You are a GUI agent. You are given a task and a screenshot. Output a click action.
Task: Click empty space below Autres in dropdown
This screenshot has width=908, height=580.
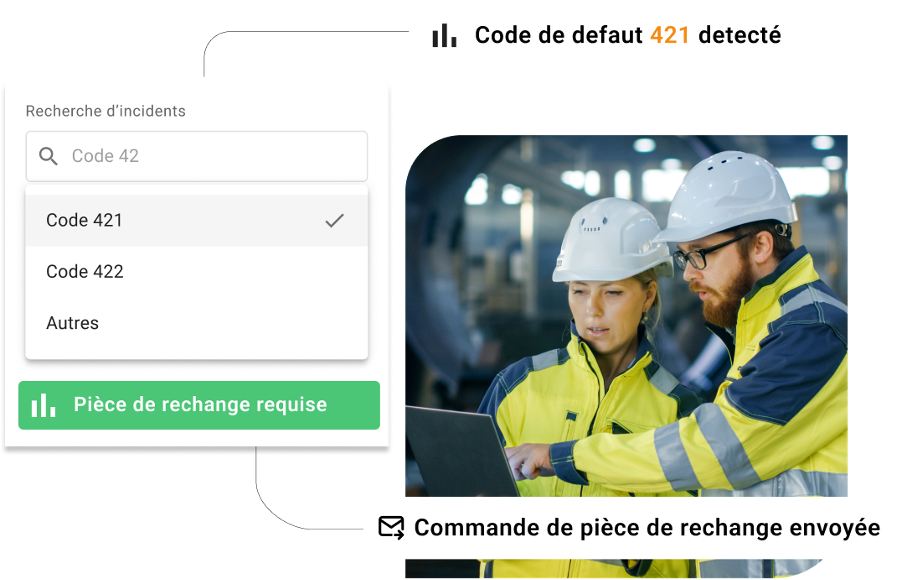(197, 353)
